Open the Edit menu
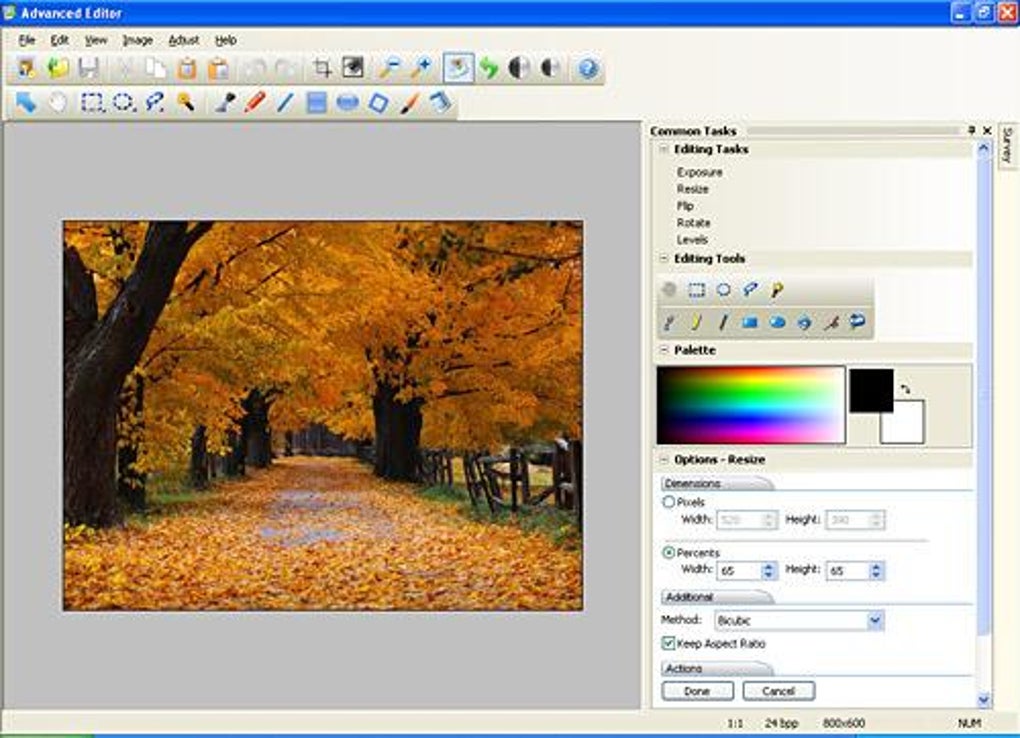Viewport: 1020px width, 738px height. tap(59, 40)
